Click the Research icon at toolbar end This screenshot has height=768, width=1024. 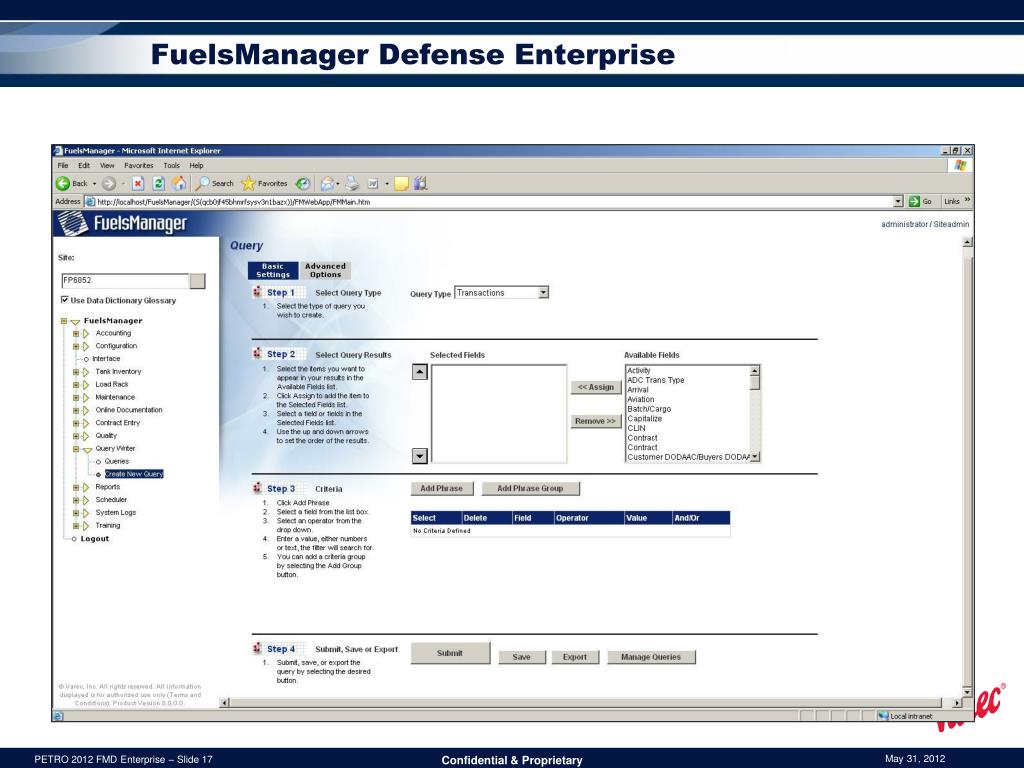coord(421,184)
